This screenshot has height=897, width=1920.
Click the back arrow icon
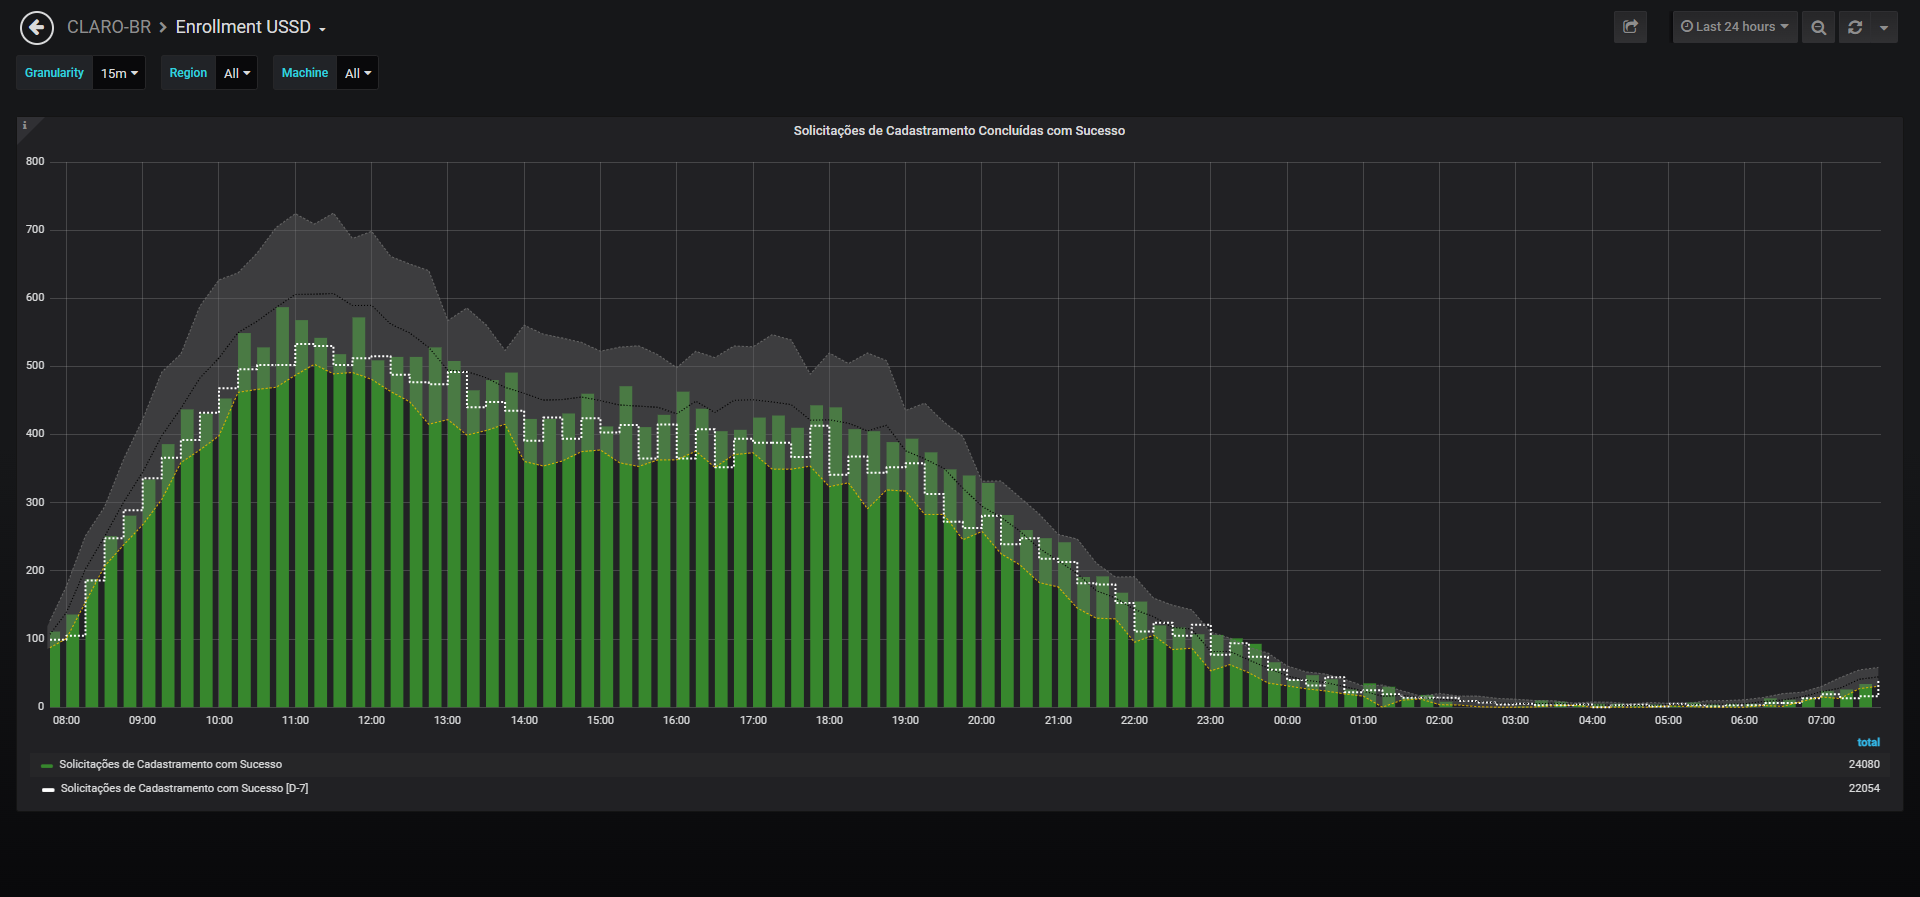37,27
